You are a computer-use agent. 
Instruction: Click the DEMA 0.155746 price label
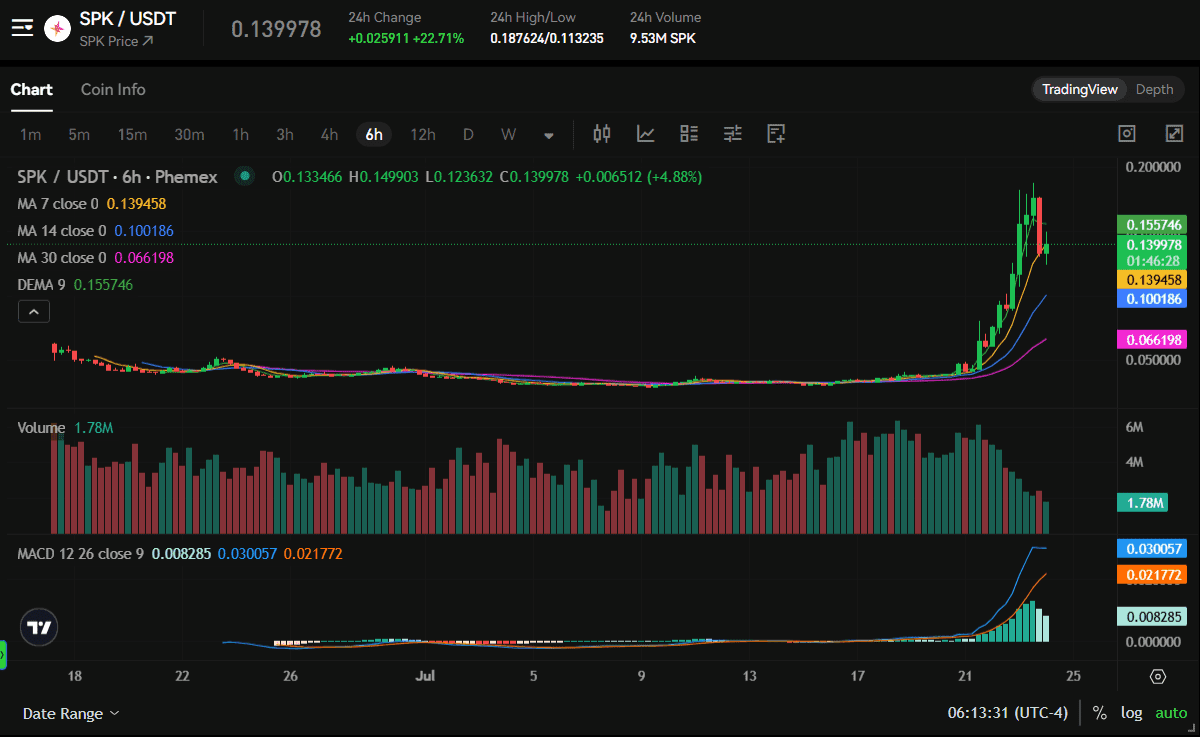(x=1154, y=224)
